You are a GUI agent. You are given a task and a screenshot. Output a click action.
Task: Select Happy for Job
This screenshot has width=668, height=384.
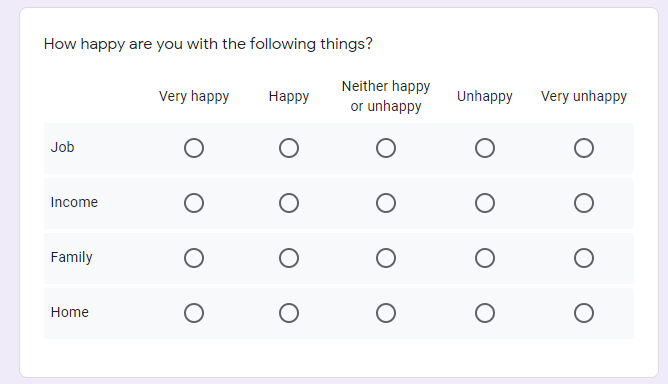click(x=289, y=148)
